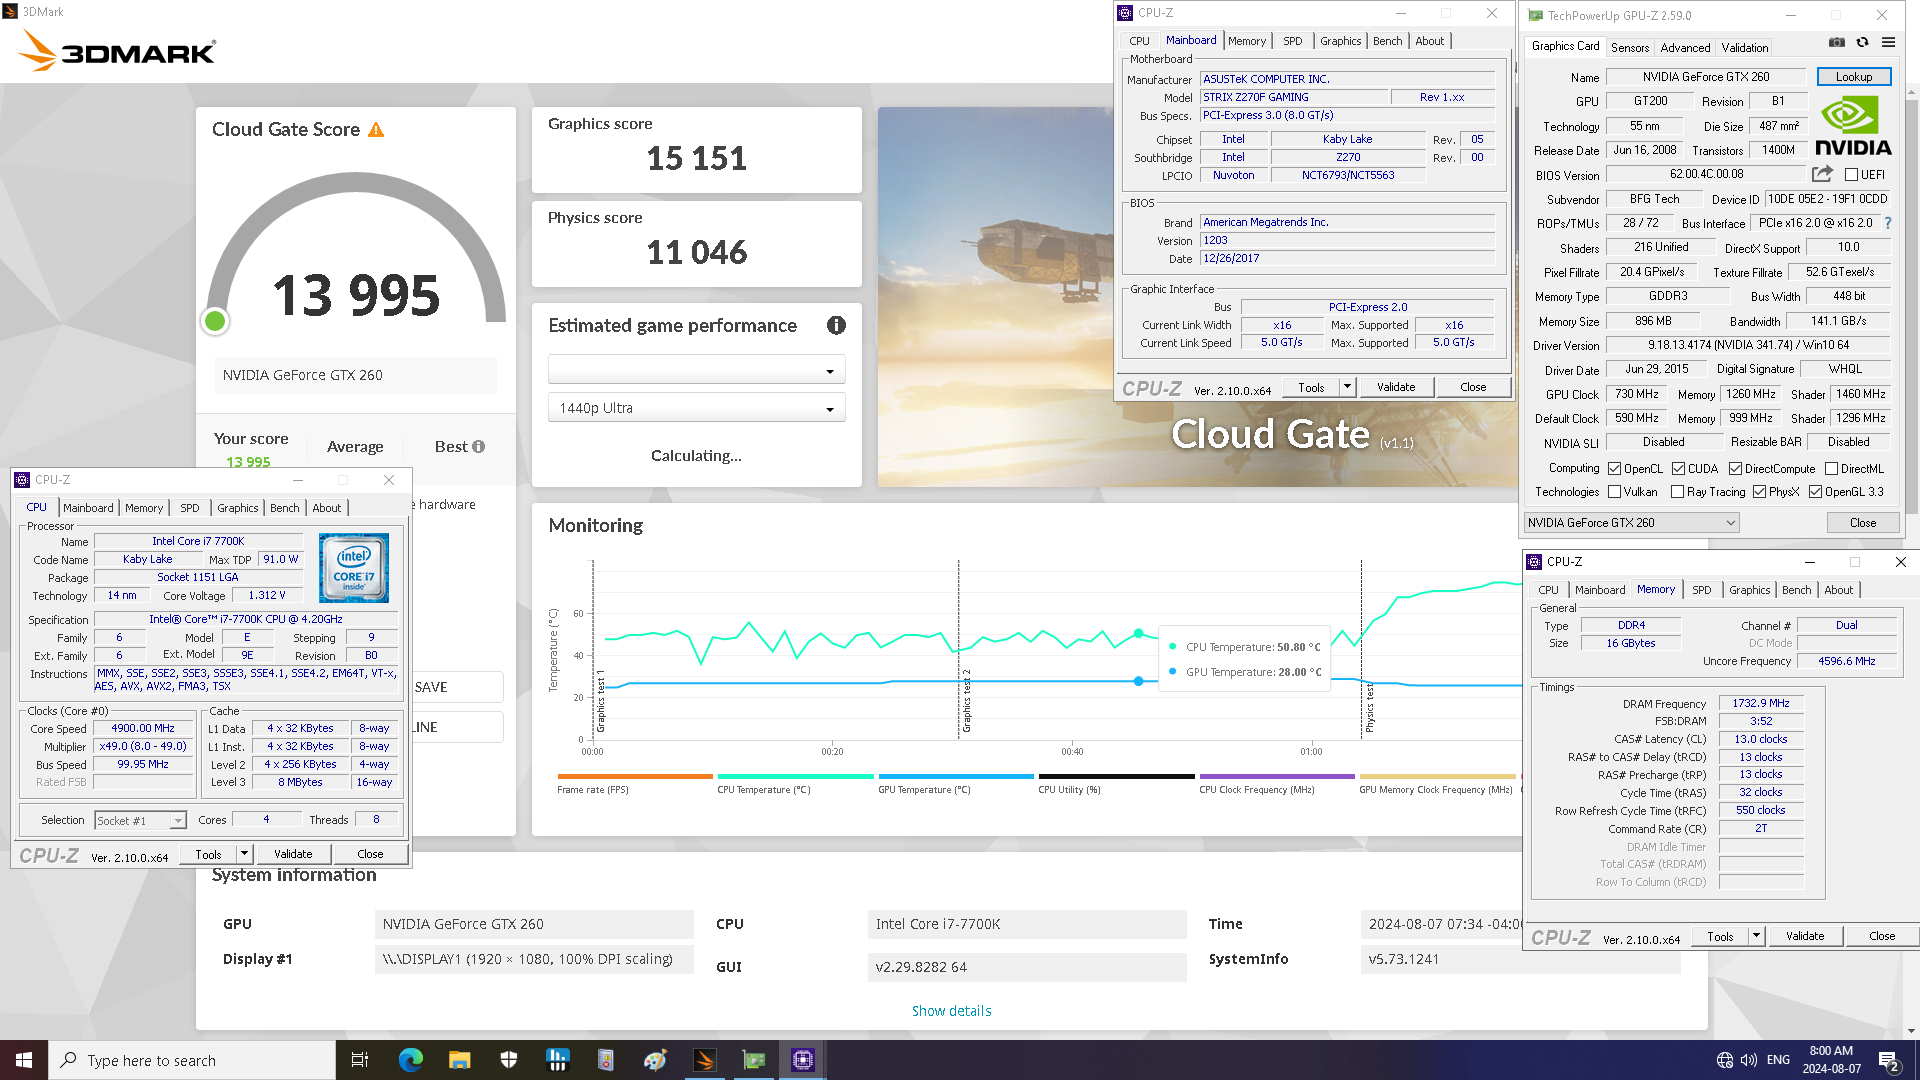
Task: Click the volume icon in the system tray
Action: 1749,1060
